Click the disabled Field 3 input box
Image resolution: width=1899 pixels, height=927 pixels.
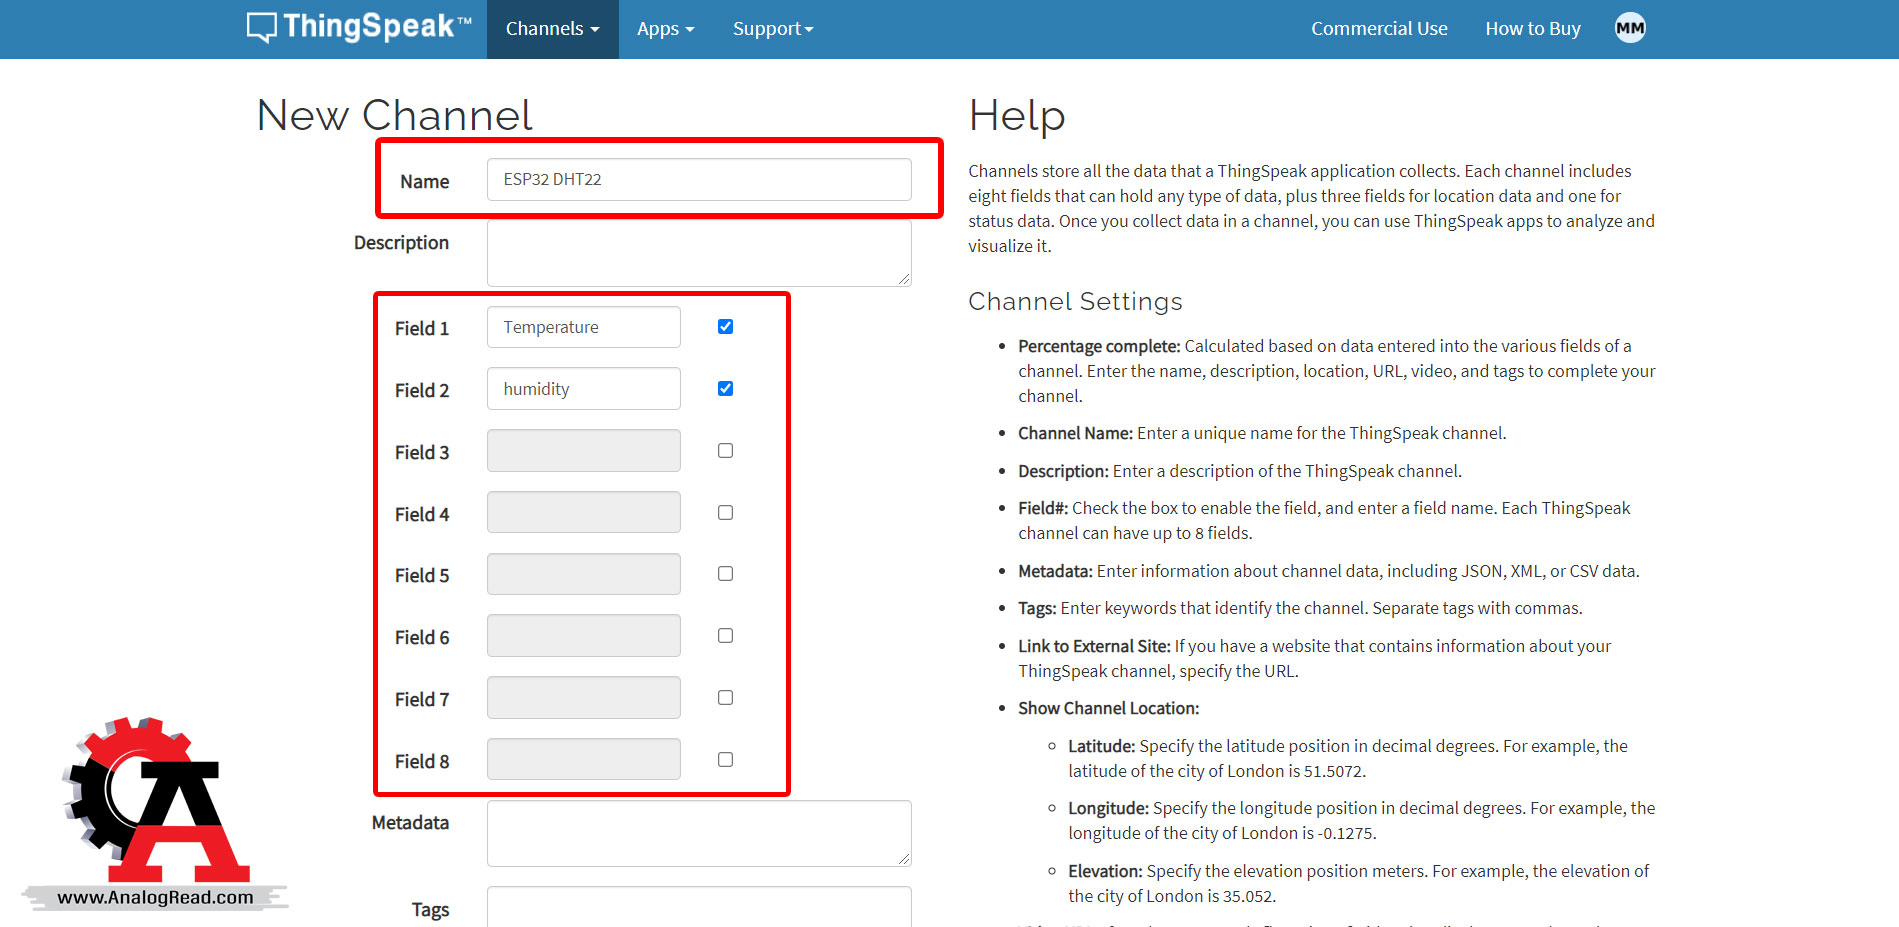584,451
